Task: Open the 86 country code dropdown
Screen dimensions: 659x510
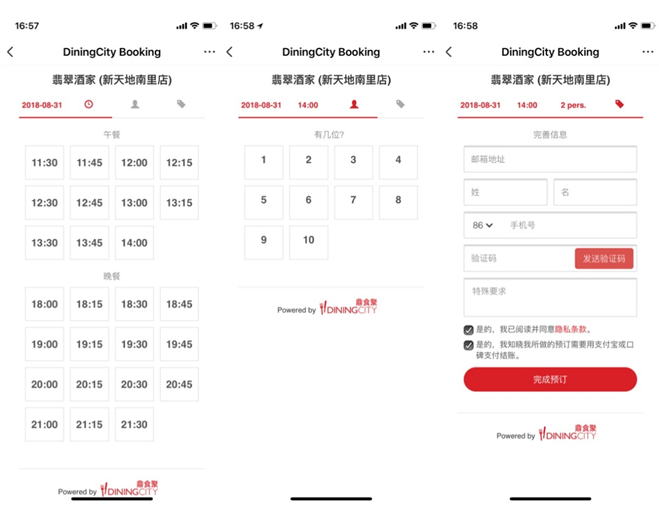Action: [x=482, y=225]
